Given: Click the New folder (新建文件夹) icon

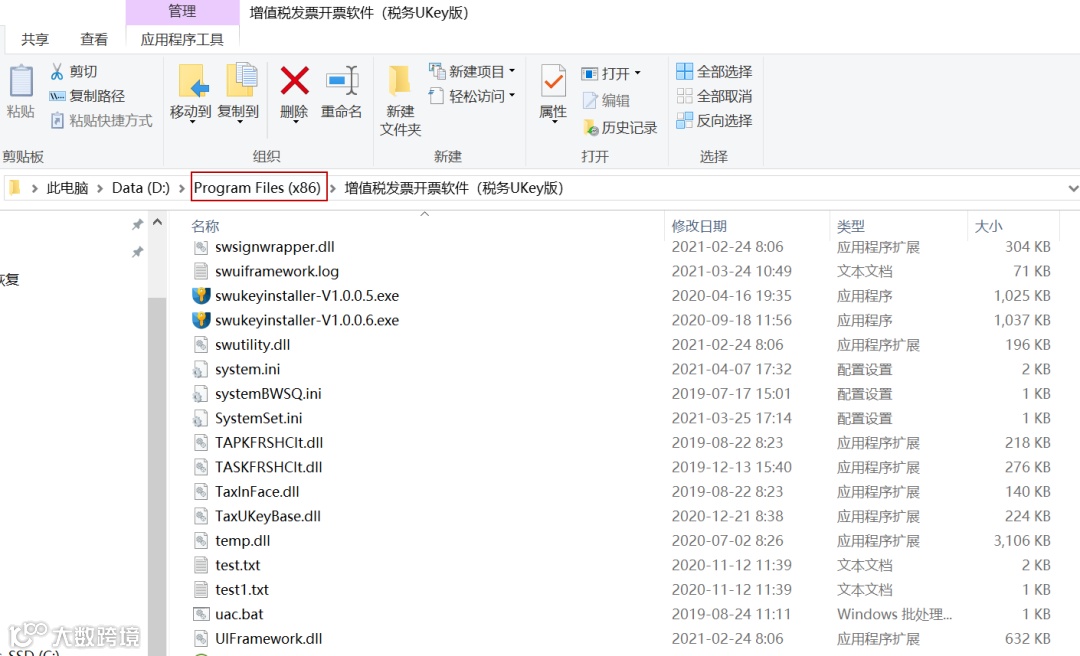Looking at the screenshot, I should 399,81.
